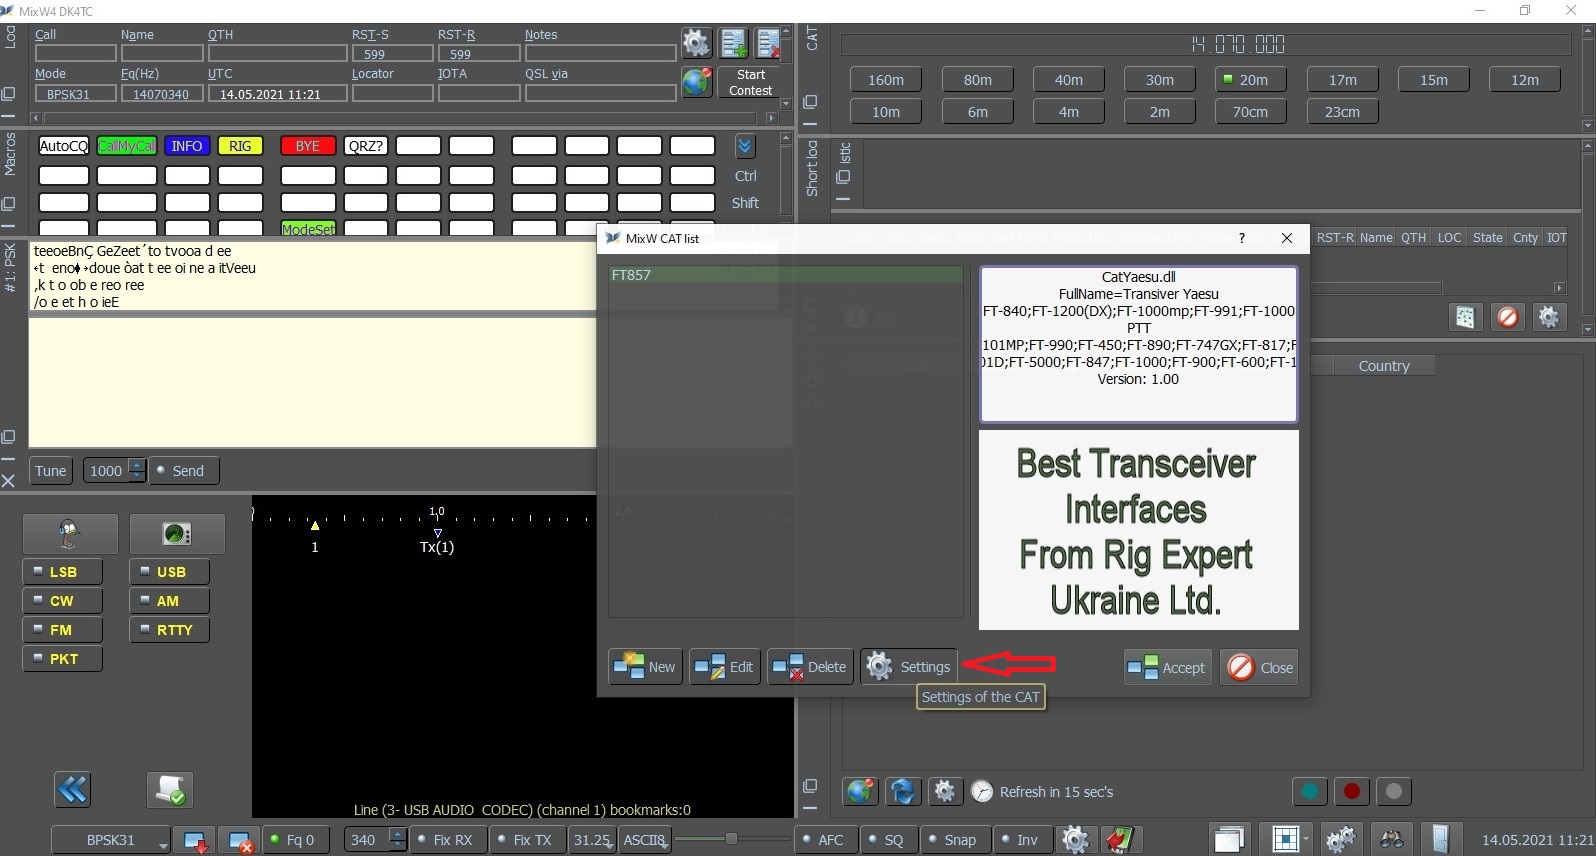Toggle LSB mode
1596x856 pixels.
62,572
